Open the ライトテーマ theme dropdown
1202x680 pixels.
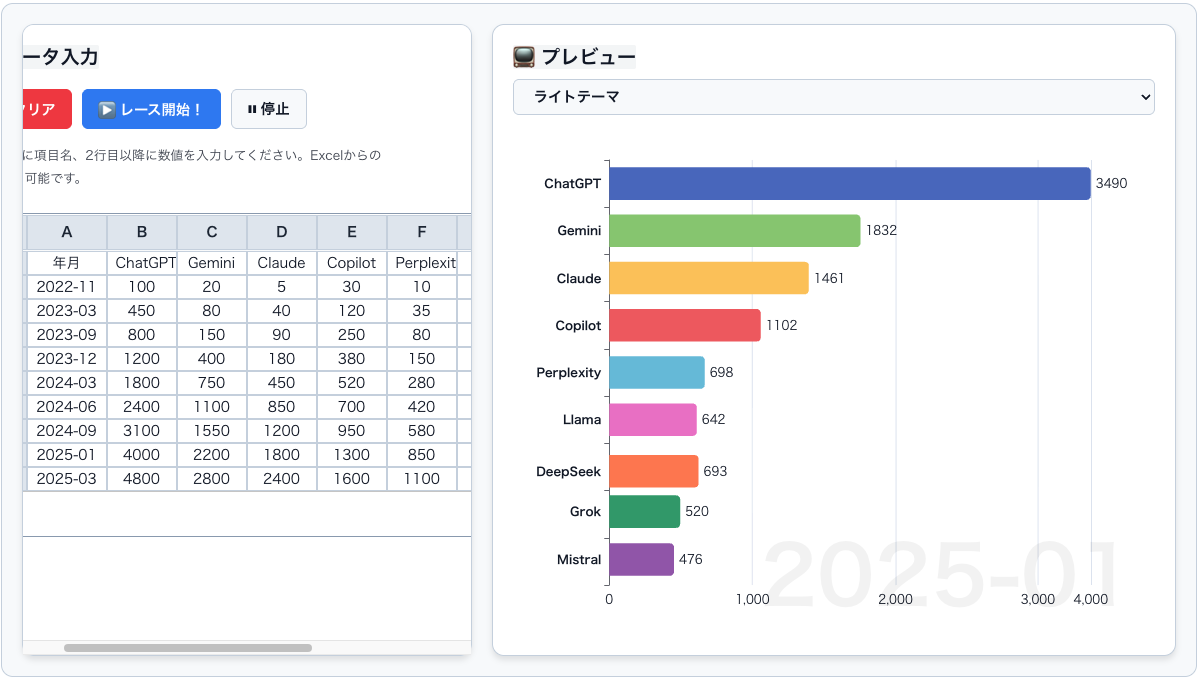833,97
